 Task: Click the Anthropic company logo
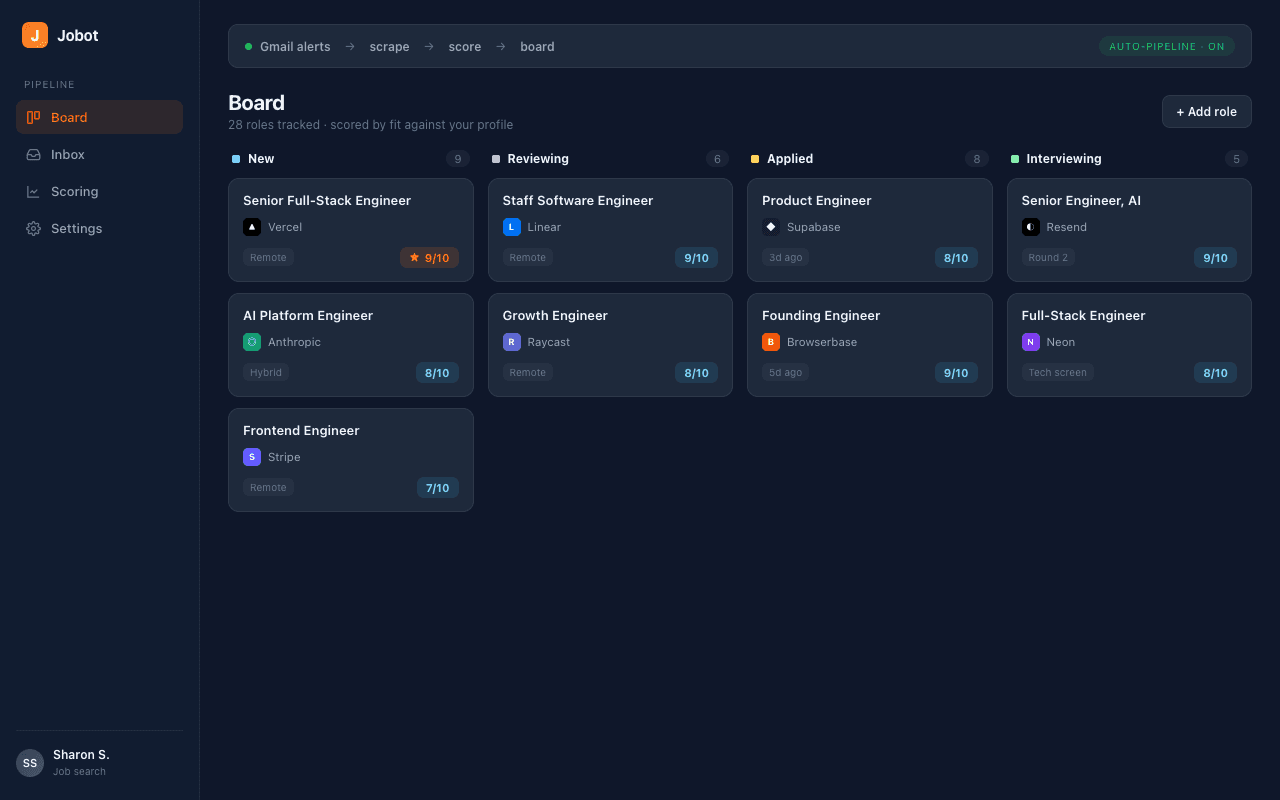[x=252, y=342]
